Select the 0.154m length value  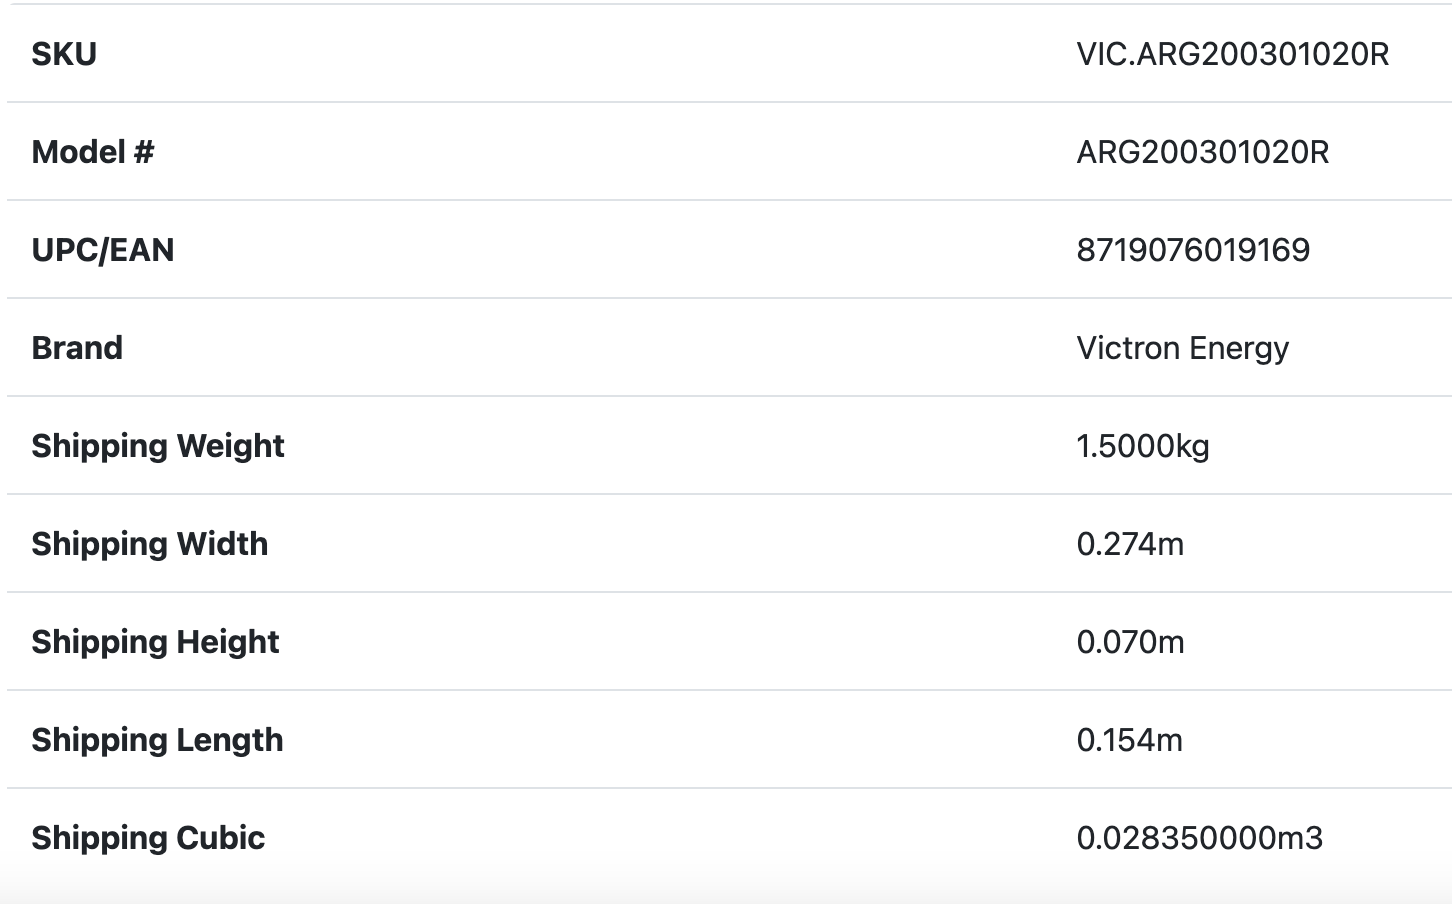click(1129, 740)
